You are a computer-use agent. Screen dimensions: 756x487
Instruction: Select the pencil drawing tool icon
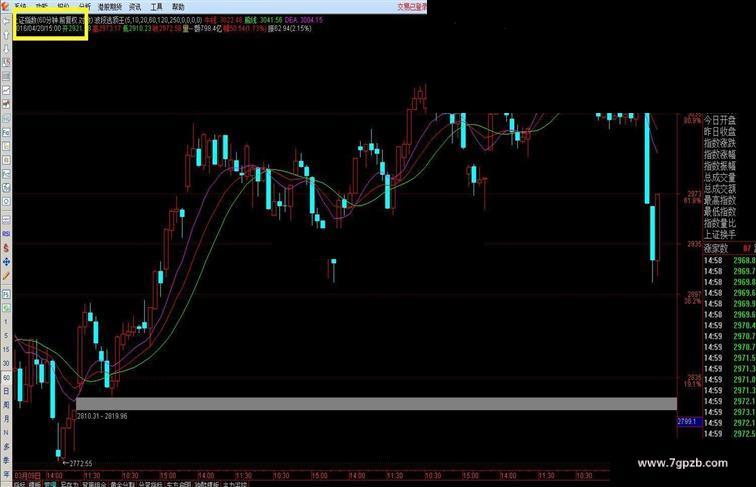pyautogui.click(x=6, y=276)
